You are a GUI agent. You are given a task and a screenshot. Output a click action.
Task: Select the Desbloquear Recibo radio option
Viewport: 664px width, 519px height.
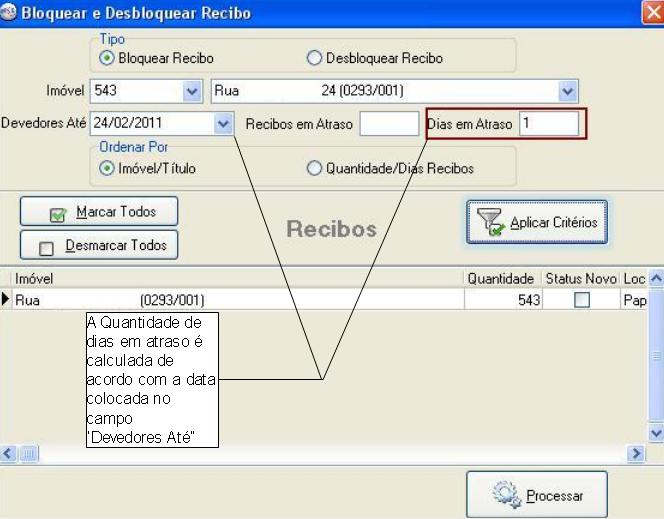[x=314, y=58]
